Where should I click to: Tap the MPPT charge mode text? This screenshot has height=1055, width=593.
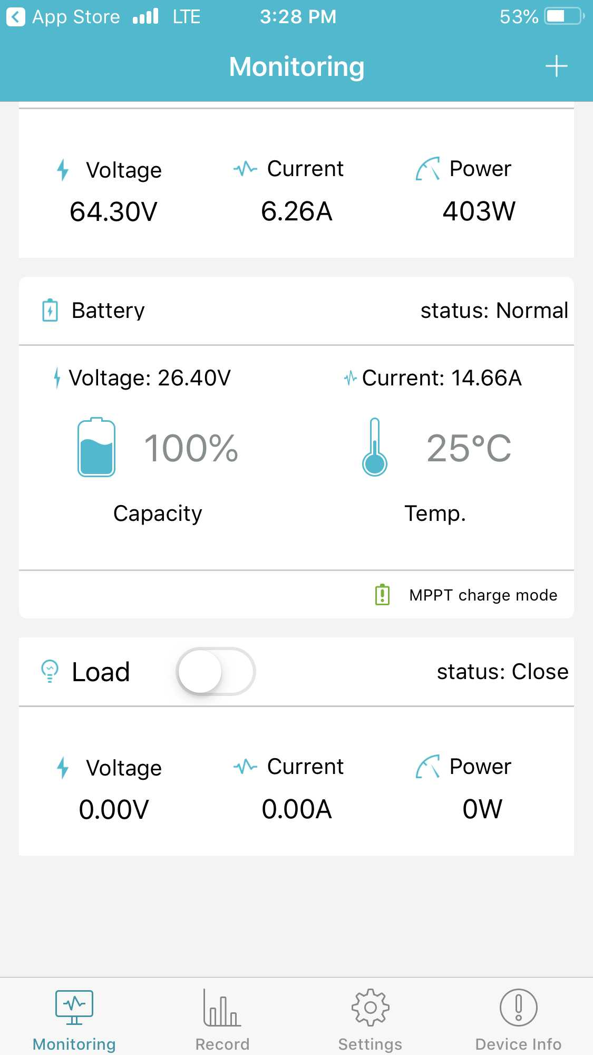coord(483,595)
